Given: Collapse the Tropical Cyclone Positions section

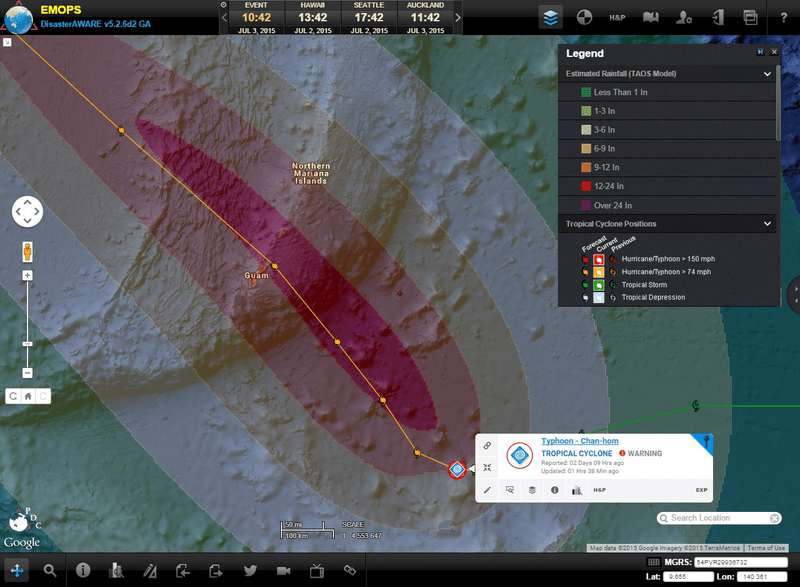Looking at the screenshot, I should click(767, 224).
